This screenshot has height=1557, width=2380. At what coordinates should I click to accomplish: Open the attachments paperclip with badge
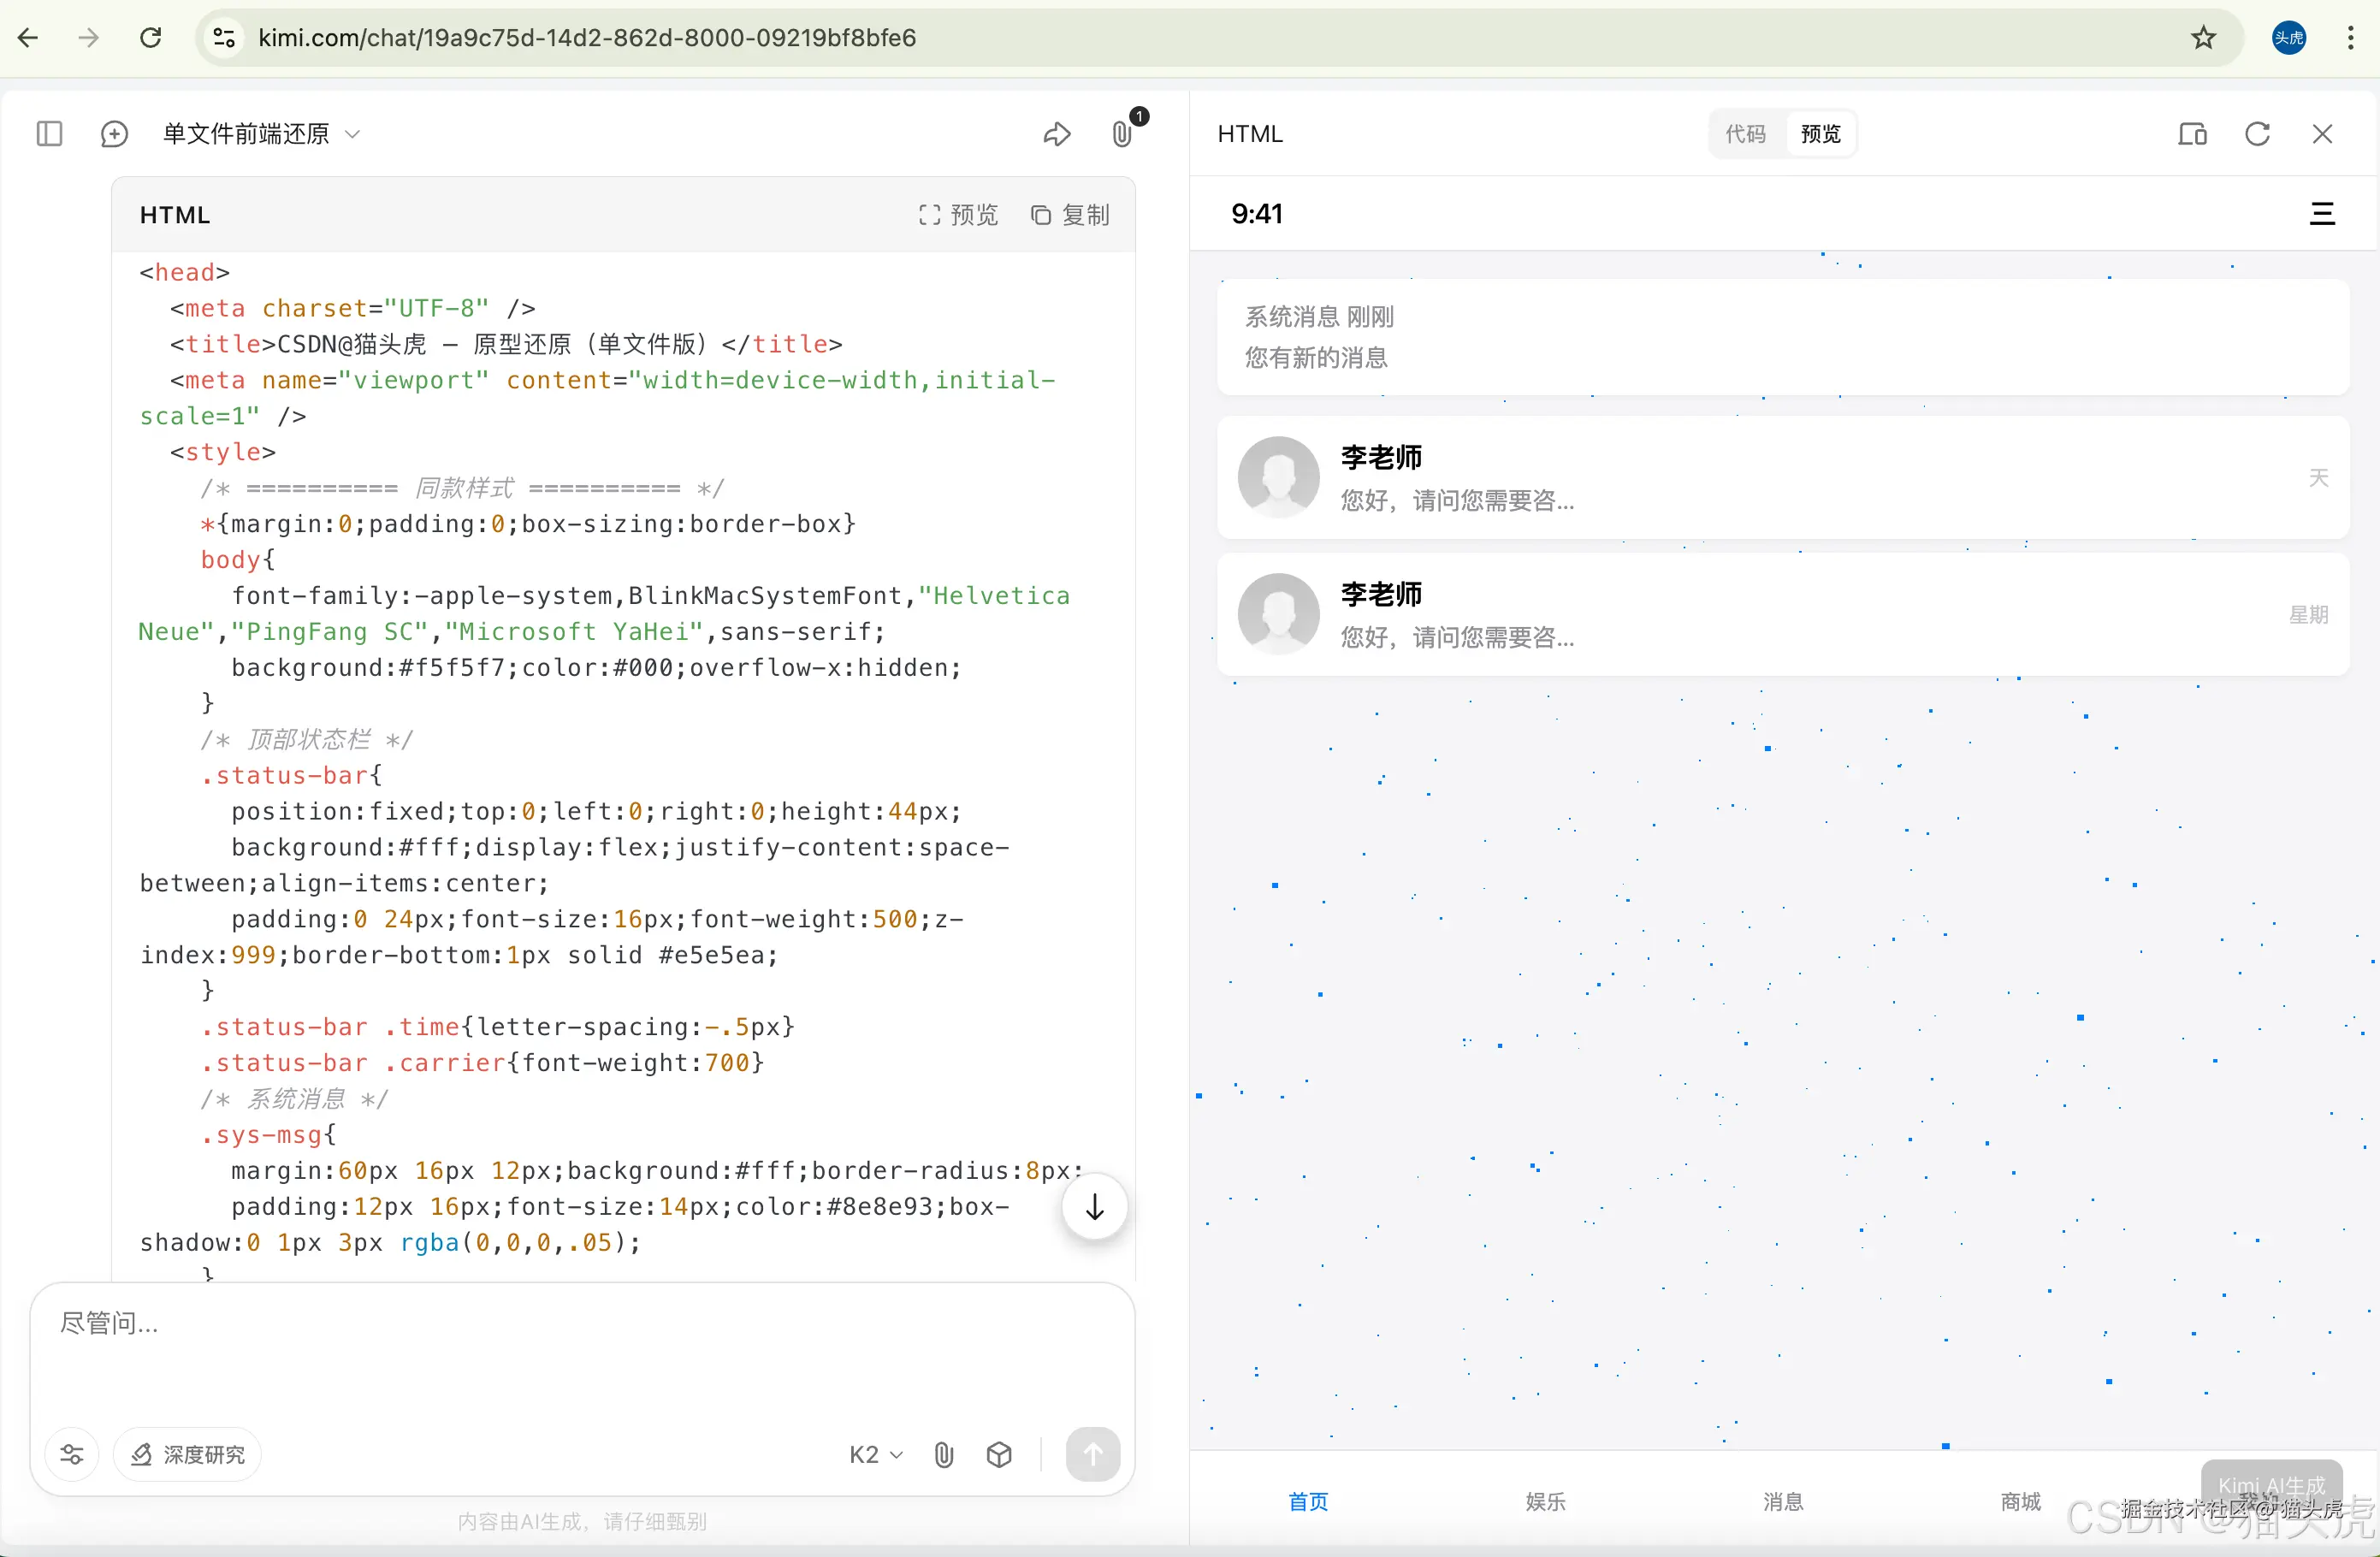1124,133
